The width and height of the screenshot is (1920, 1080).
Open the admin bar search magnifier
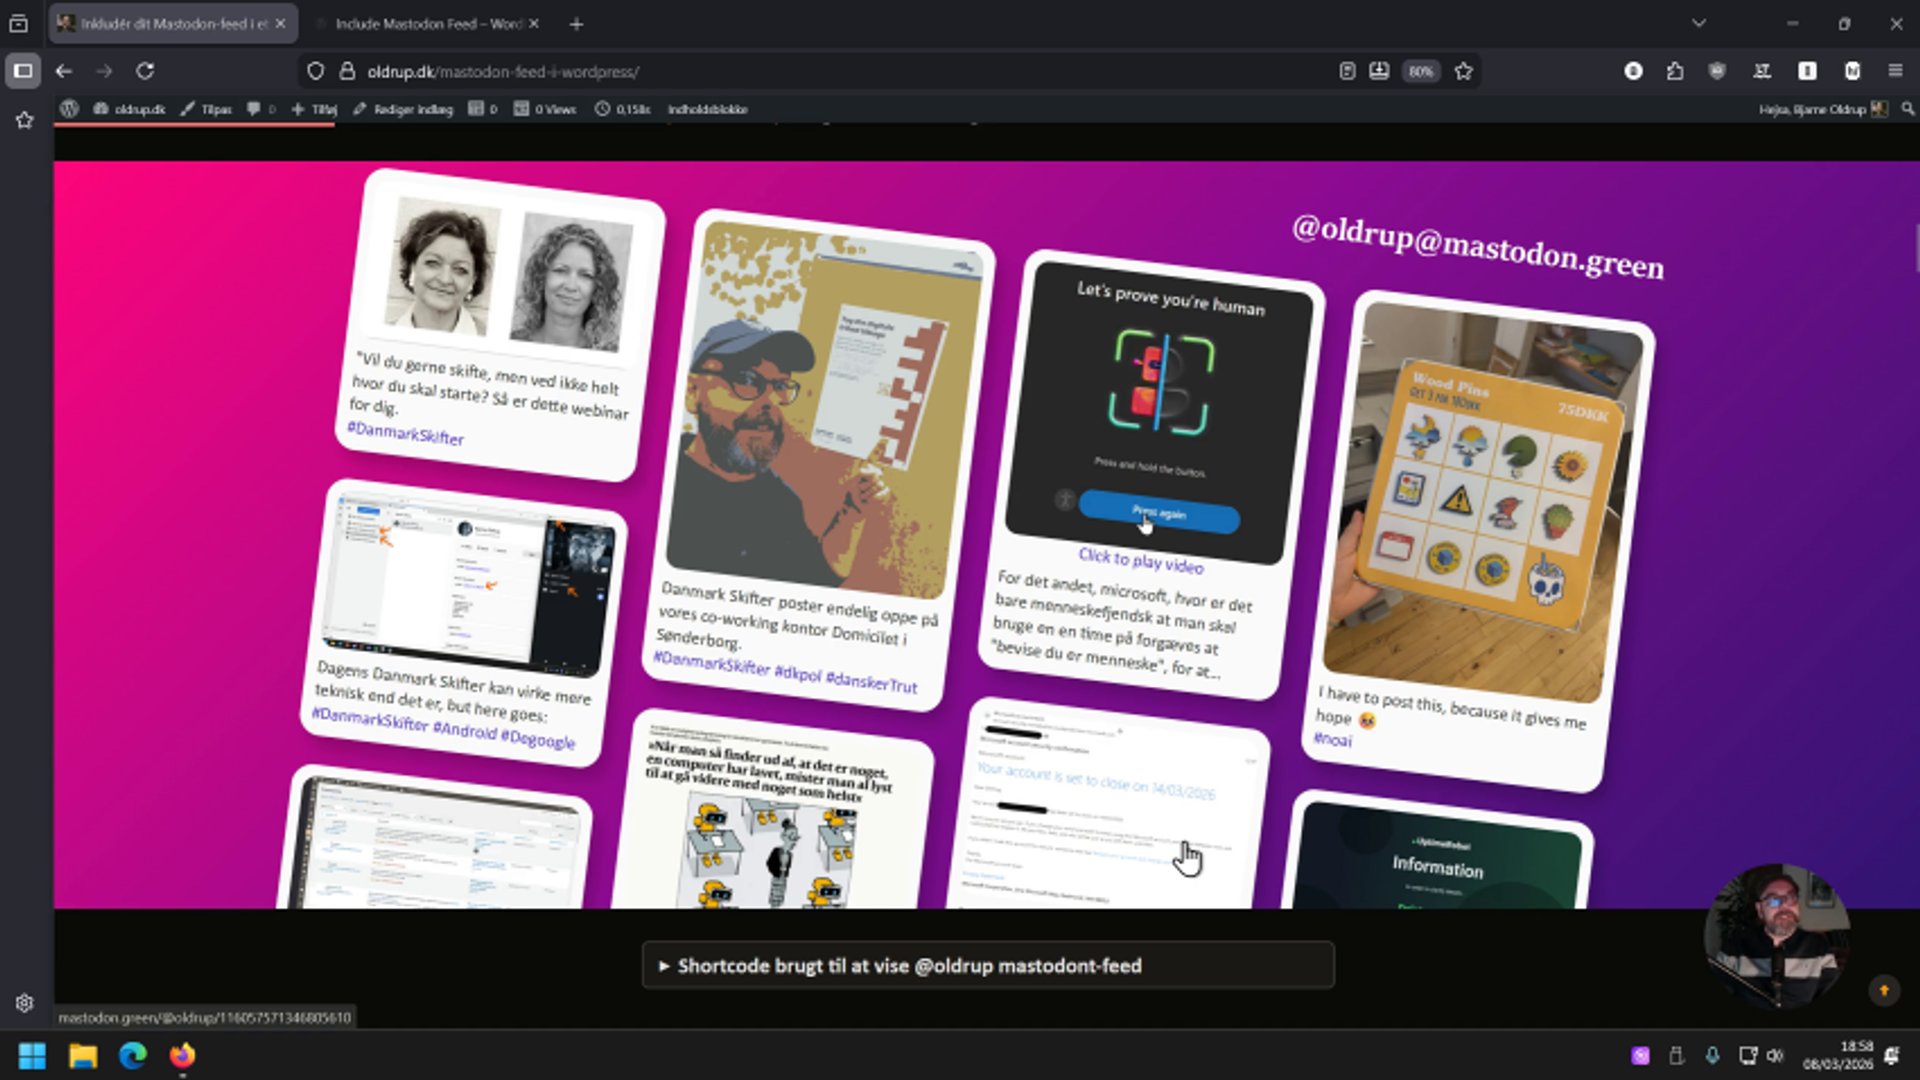[x=1908, y=109]
